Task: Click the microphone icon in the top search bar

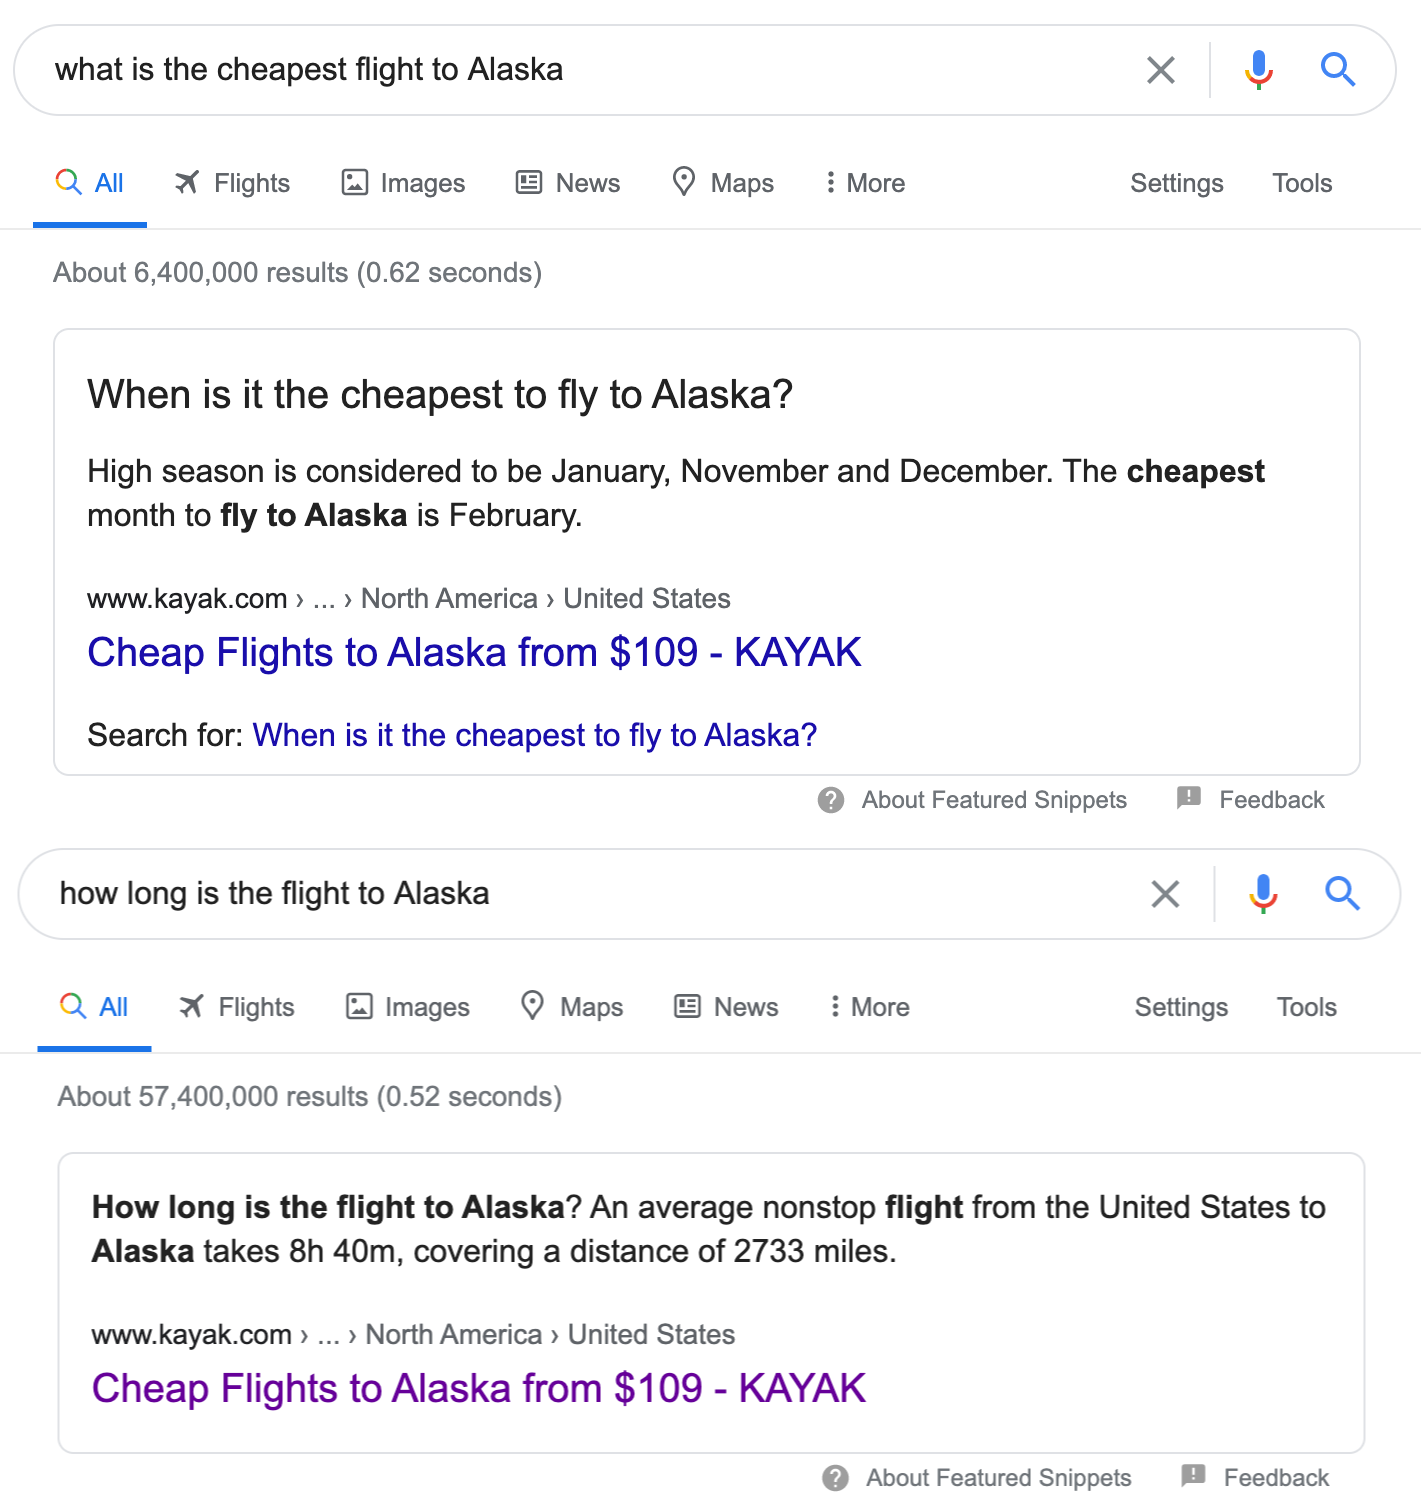Action: (x=1259, y=70)
